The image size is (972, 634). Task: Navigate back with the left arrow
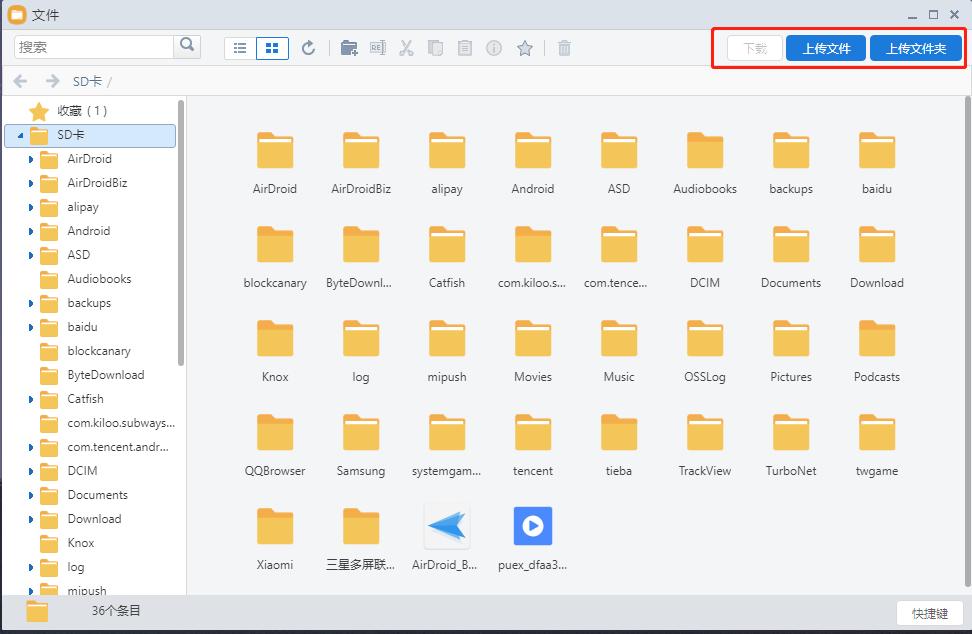pyautogui.click(x=20, y=81)
